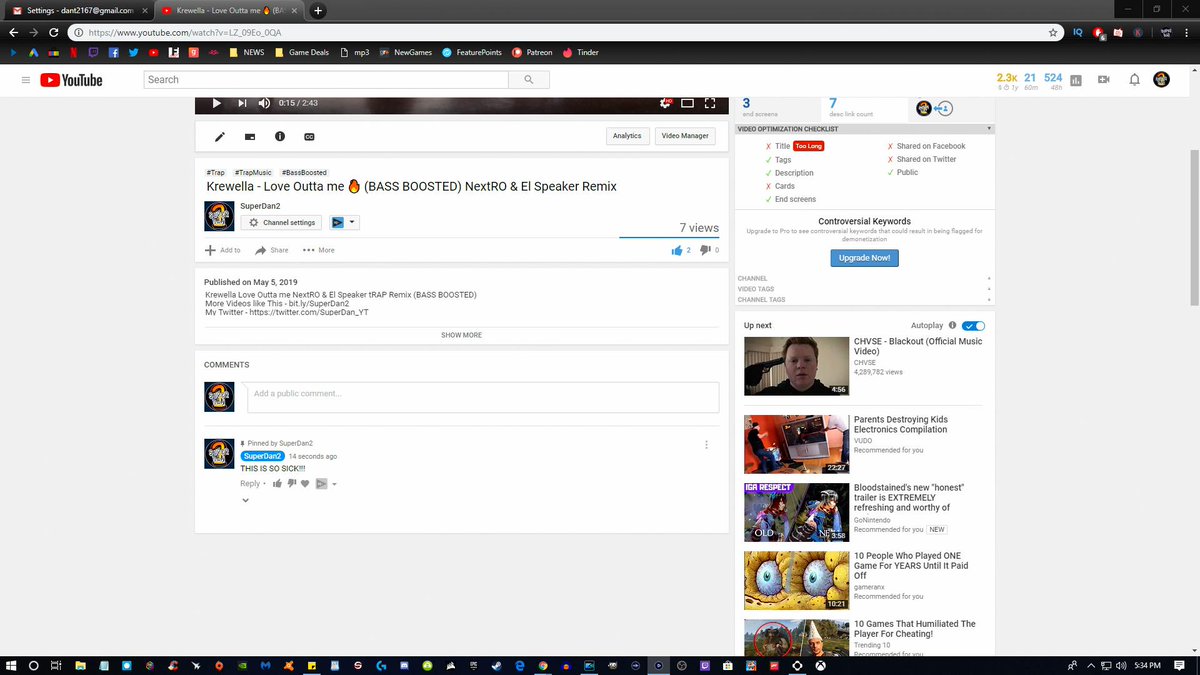This screenshot has width=1200, height=675.
Task: Open the player settings gear
Action: 665,103
